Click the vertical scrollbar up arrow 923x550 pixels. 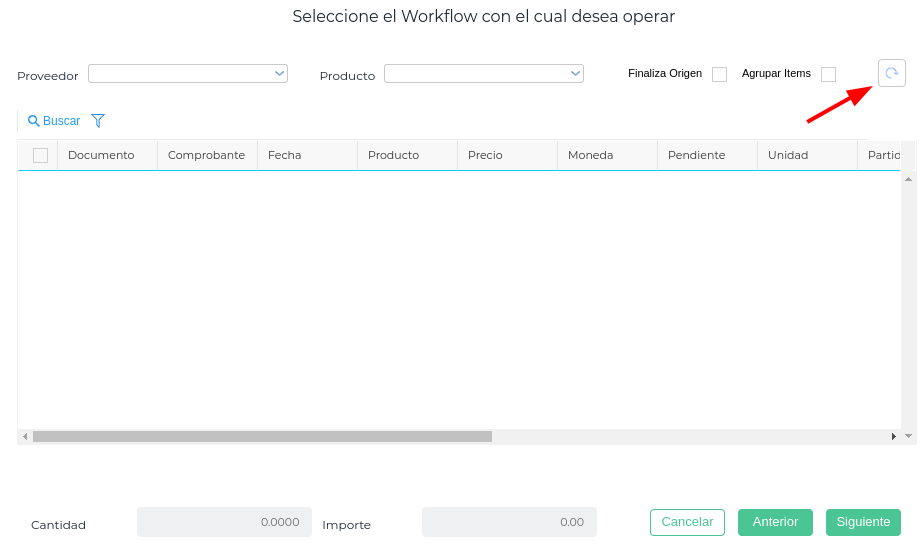pyautogui.click(x=908, y=179)
